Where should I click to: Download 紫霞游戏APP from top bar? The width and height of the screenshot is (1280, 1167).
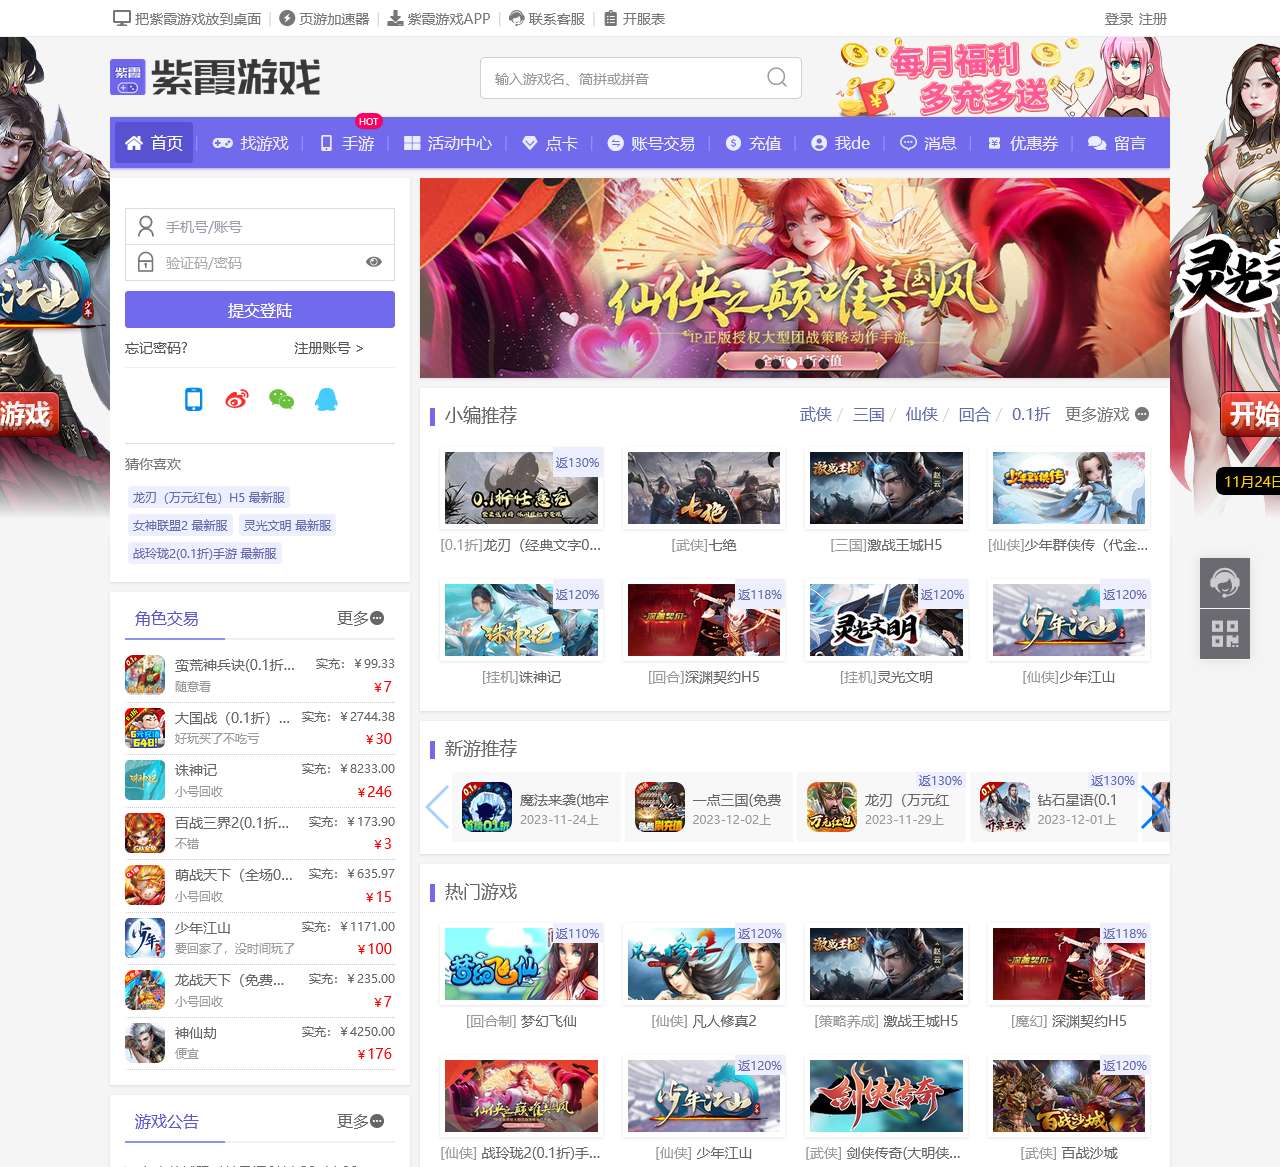pos(439,19)
